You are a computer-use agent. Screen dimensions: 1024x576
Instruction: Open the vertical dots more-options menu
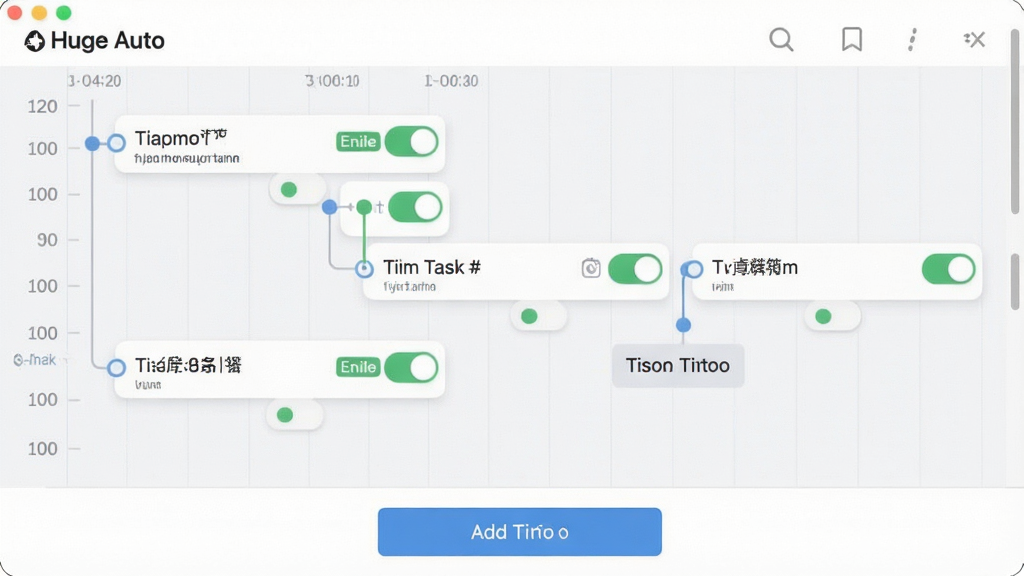click(912, 39)
